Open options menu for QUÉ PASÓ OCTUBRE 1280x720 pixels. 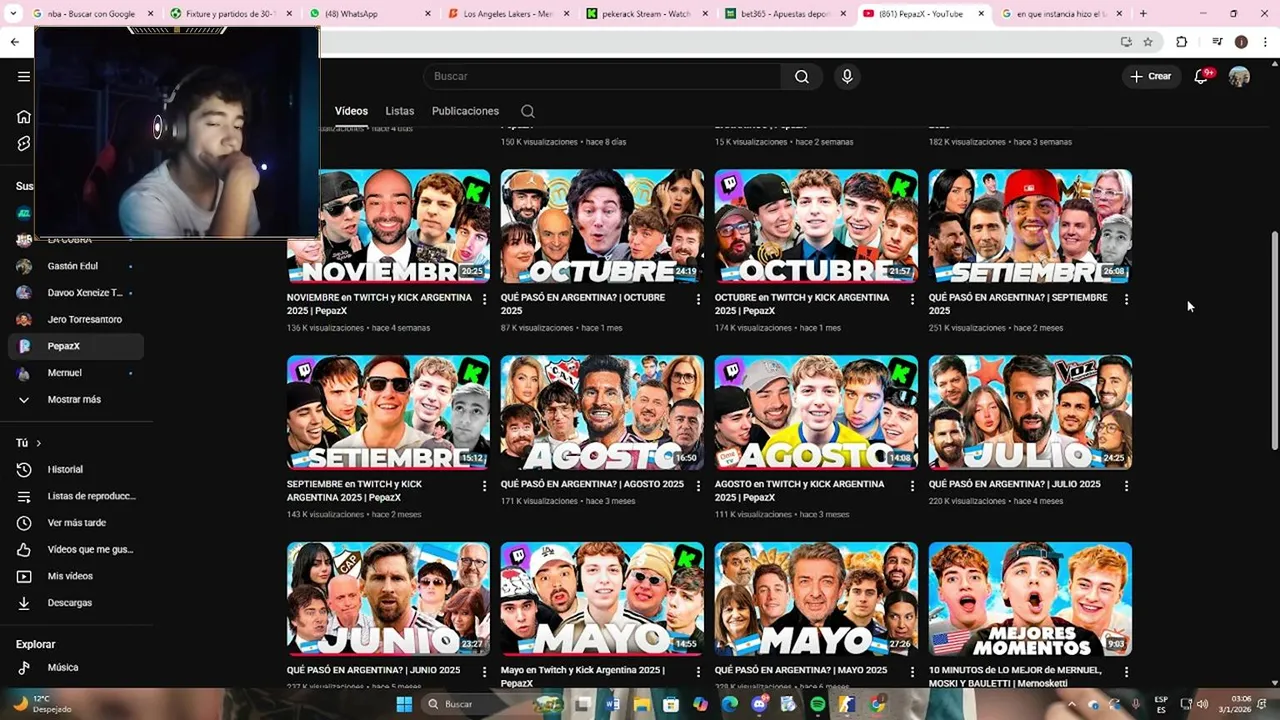(699, 299)
